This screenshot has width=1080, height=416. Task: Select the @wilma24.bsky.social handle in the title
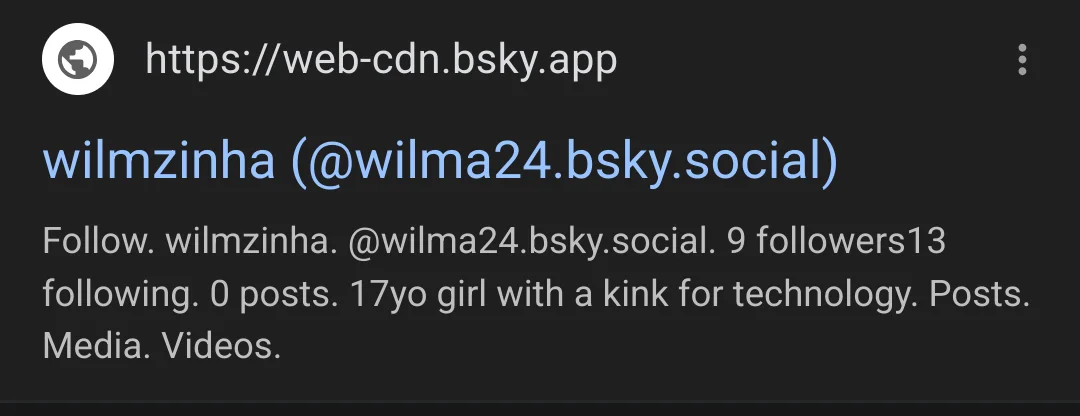point(564,162)
